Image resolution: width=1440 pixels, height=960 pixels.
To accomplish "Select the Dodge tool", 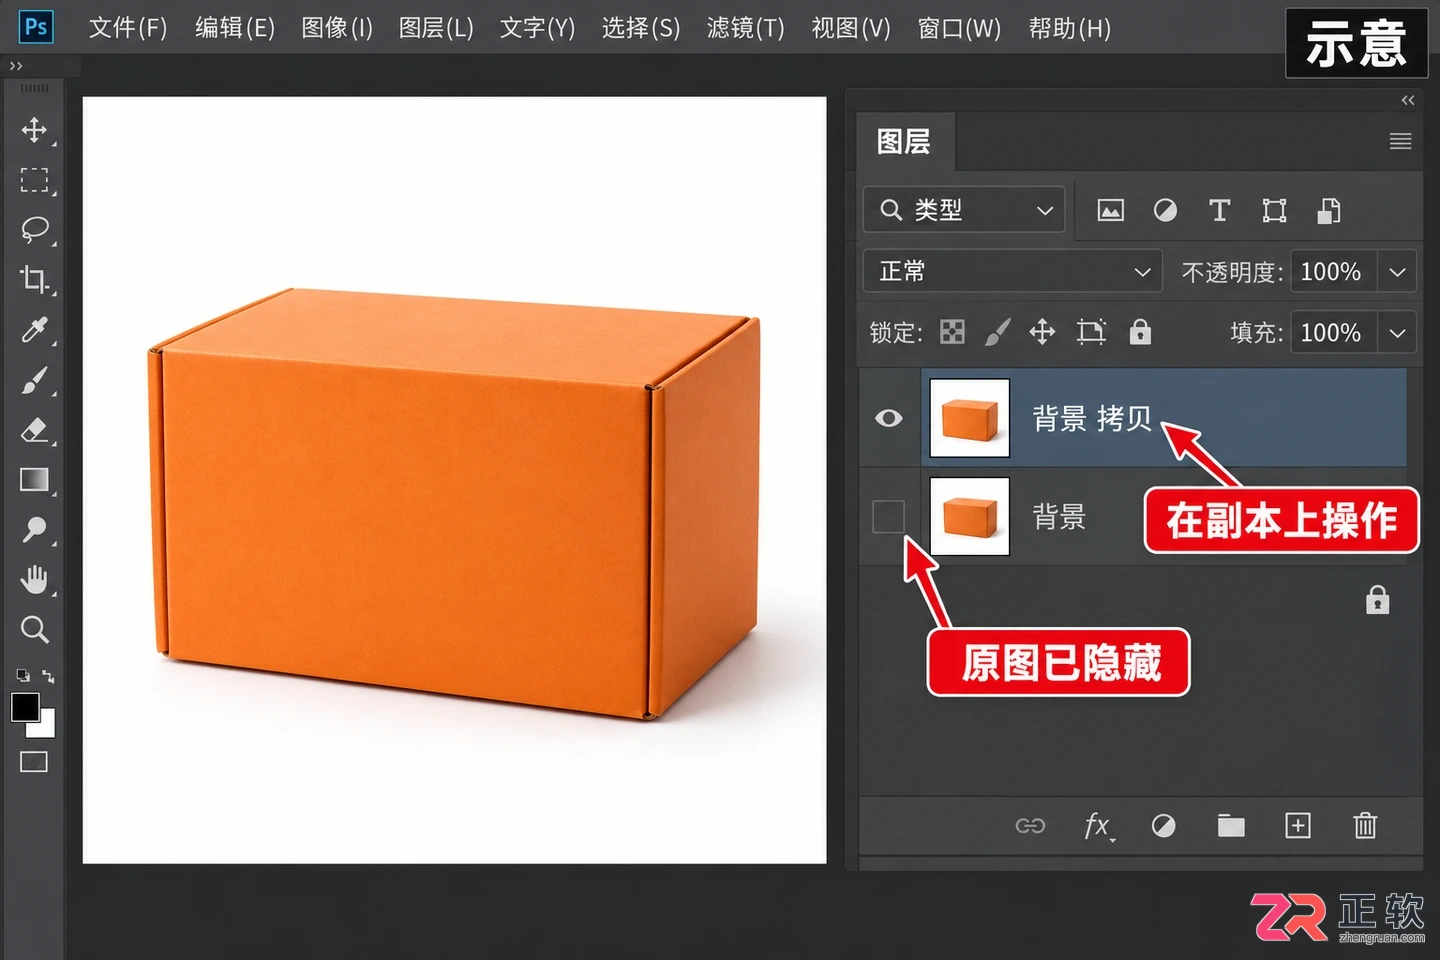I will (34, 529).
